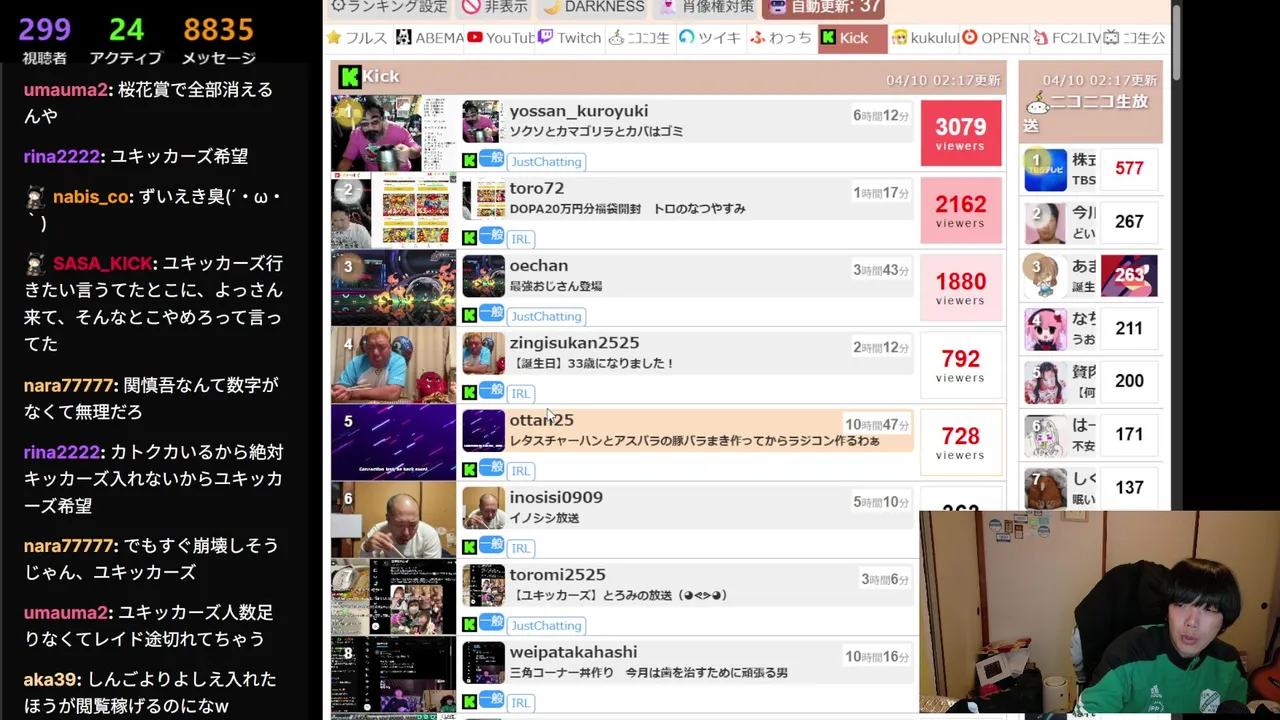The width and height of the screenshot is (1280, 720).
Task: Click the ニコニコ生放送 section header
Action: click(x=1091, y=101)
